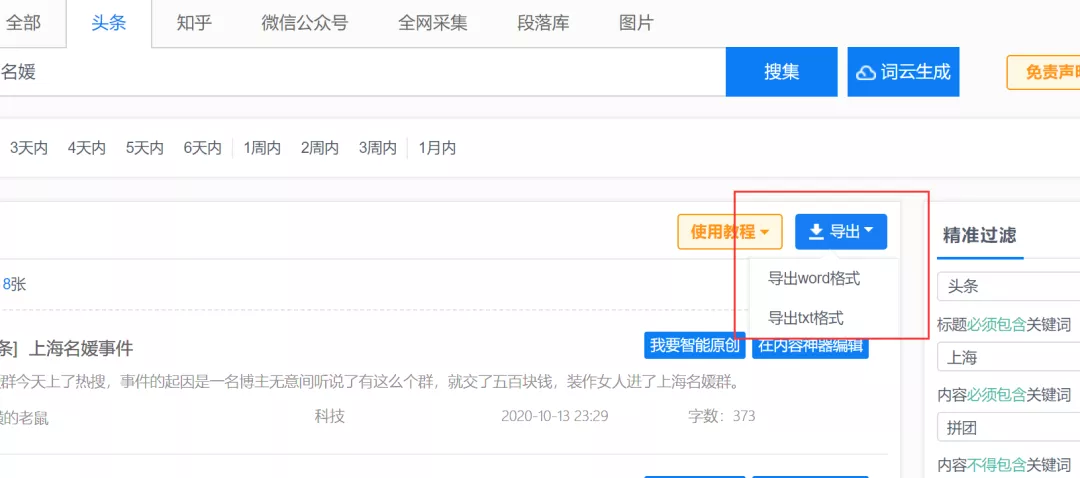Open the 全网采集 tab
This screenshot has height=478, width=1080.
pos(432,23)
